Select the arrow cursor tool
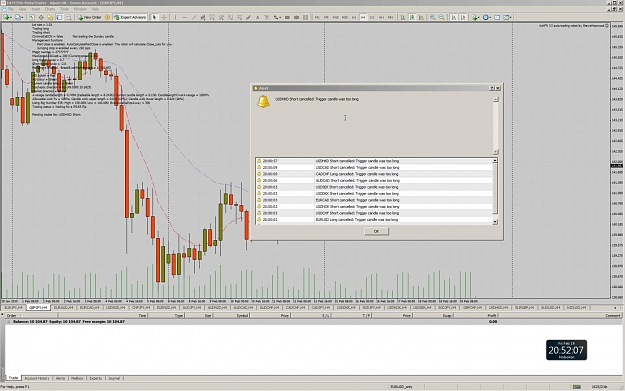Screen dimensions: 625x391 154,17
